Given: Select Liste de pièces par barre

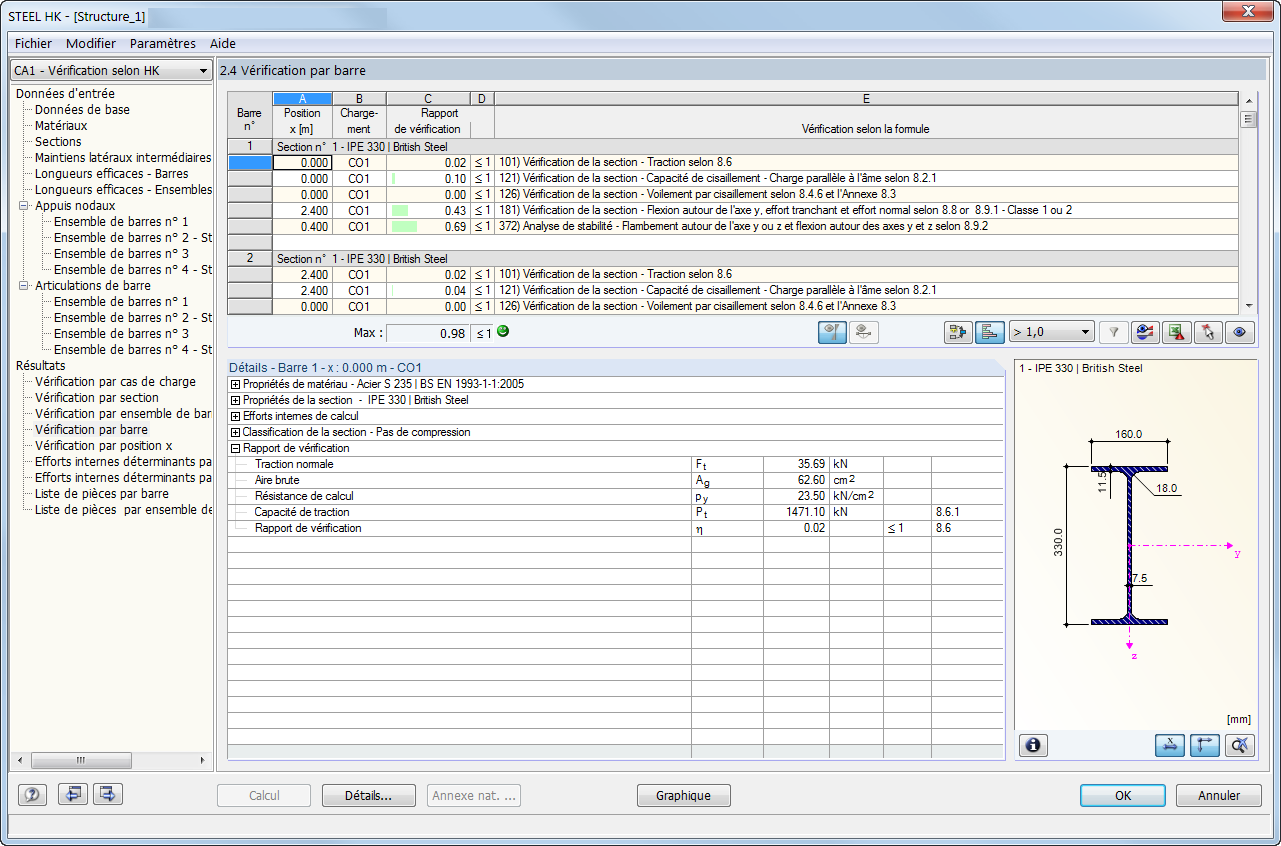Looking at the screenshot, I should pos(102,494).
